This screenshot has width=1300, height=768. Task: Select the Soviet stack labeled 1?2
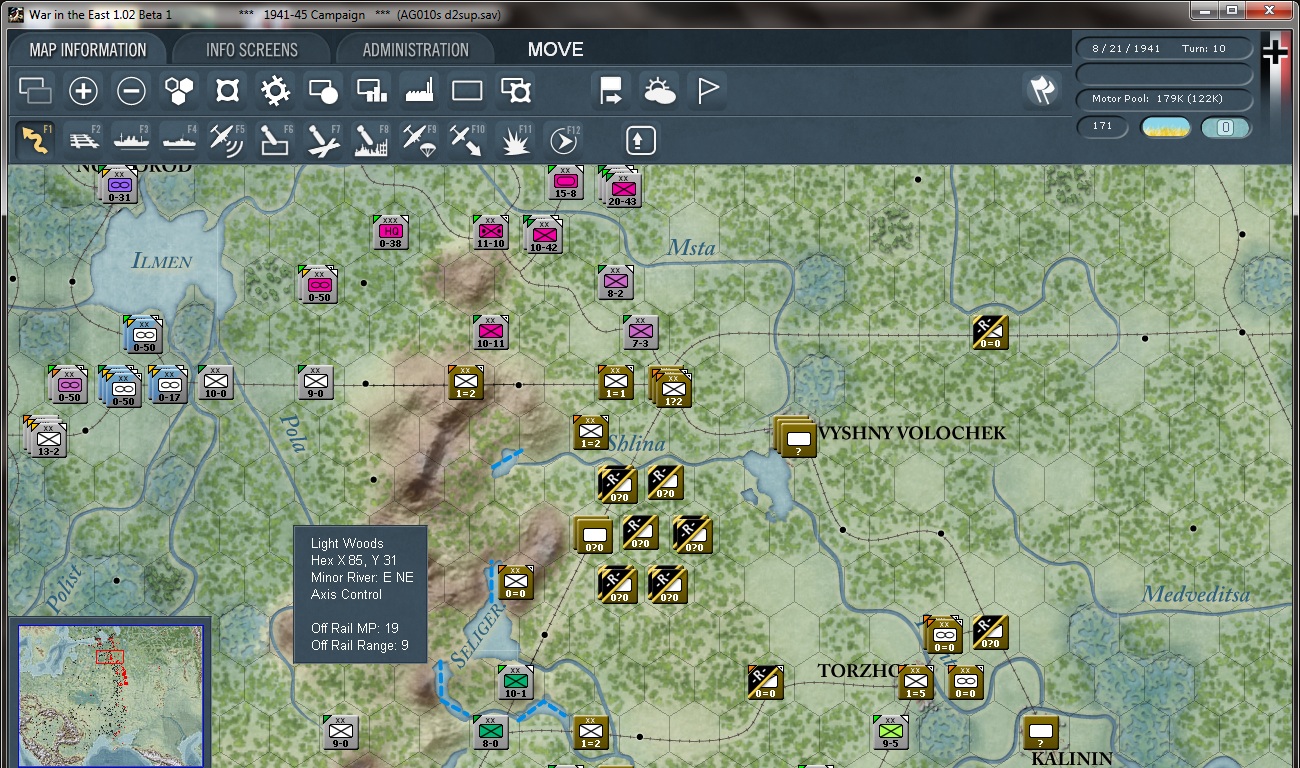tap(671, 388)
